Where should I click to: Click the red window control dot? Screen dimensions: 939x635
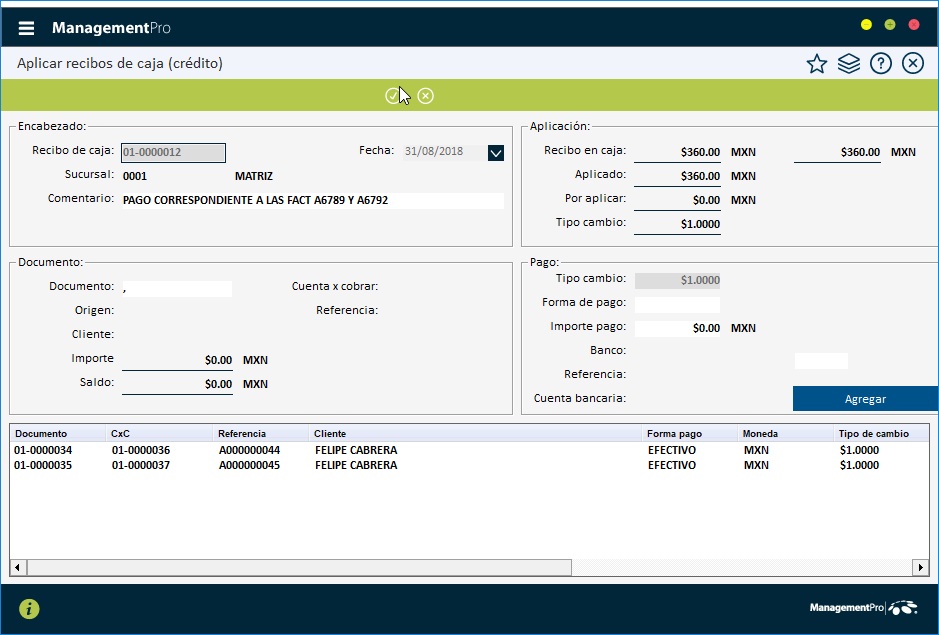(x=914, y=25)
